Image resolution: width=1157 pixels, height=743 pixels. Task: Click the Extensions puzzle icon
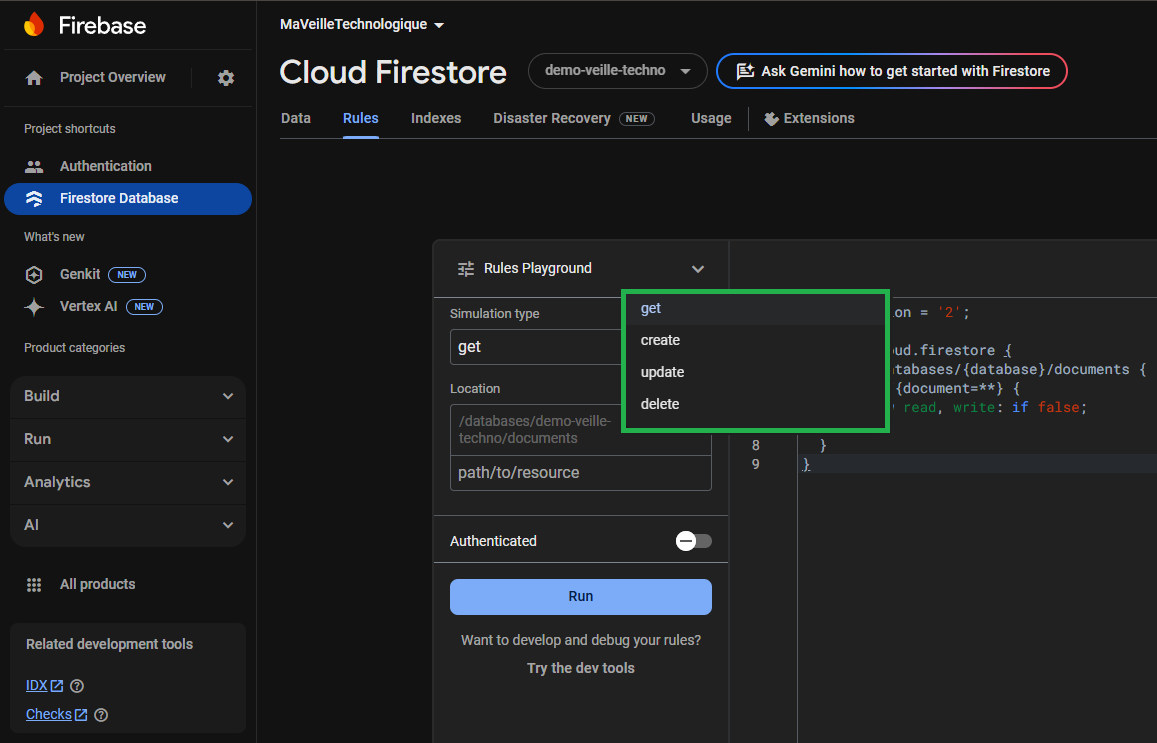point(771,119)
